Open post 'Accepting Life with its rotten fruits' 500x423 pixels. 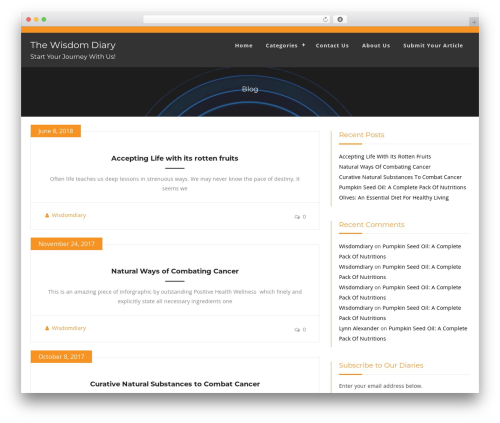pyautogui.click(x=175, y=158)
